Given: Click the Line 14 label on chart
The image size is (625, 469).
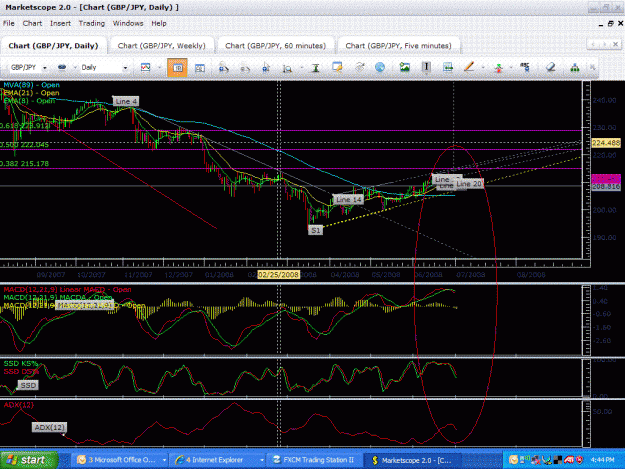Looking at the screenshot, I should coord(348,199).
